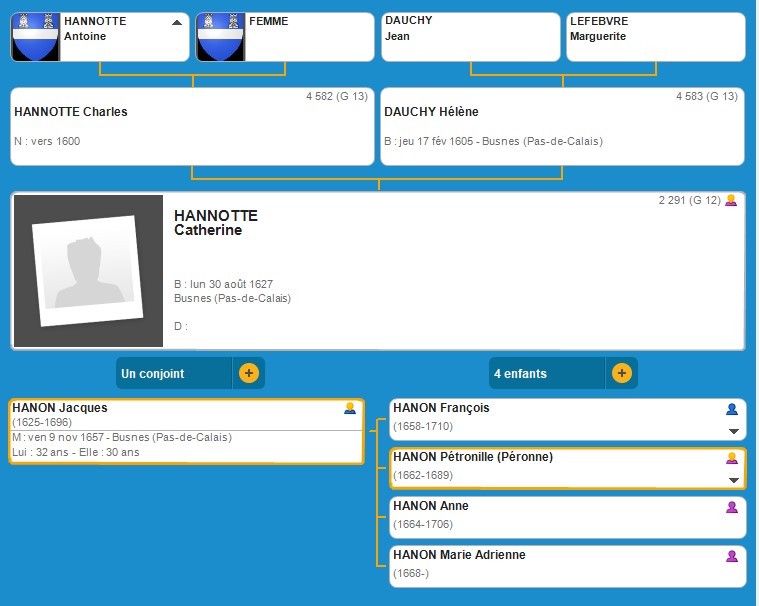Select LEFEBVRE Marguerite grandparent card
This screenshot has width=759, height=606.
tap(655, 37)
